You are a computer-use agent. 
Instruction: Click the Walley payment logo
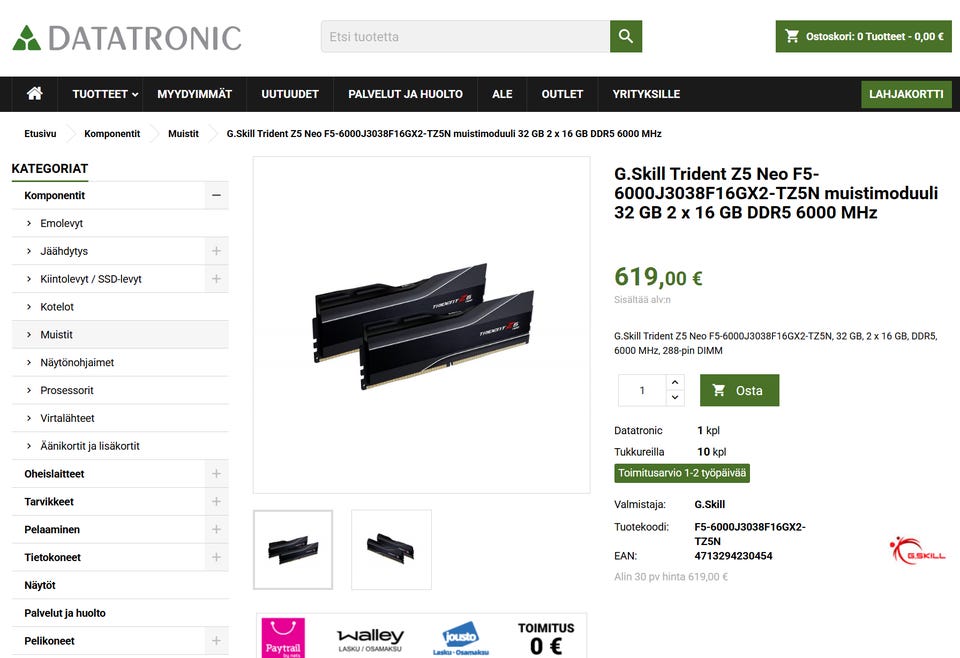click(370, 640)
